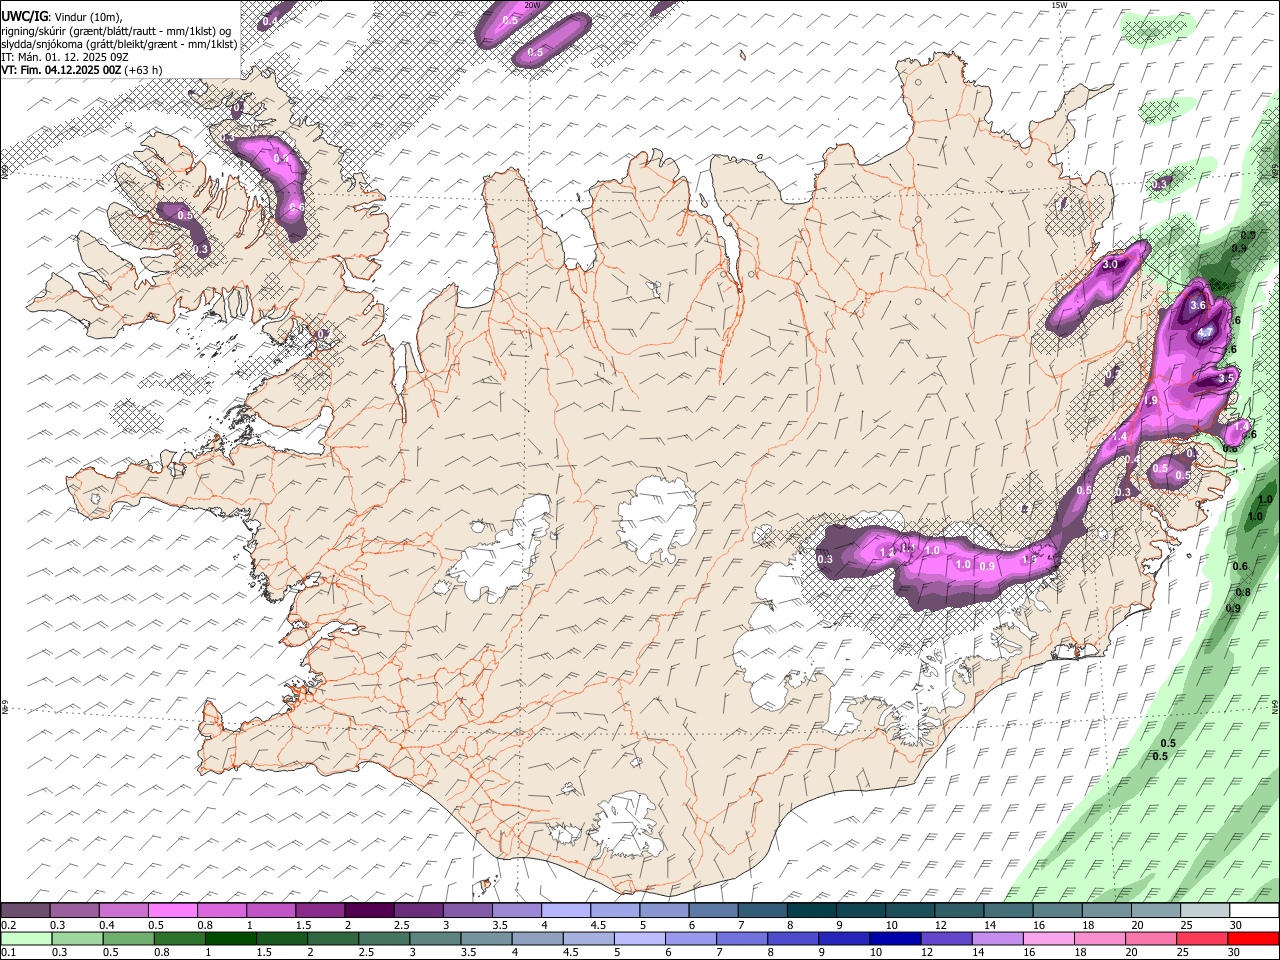Click the '0.1' label on lower legend row

click(9, 953)
